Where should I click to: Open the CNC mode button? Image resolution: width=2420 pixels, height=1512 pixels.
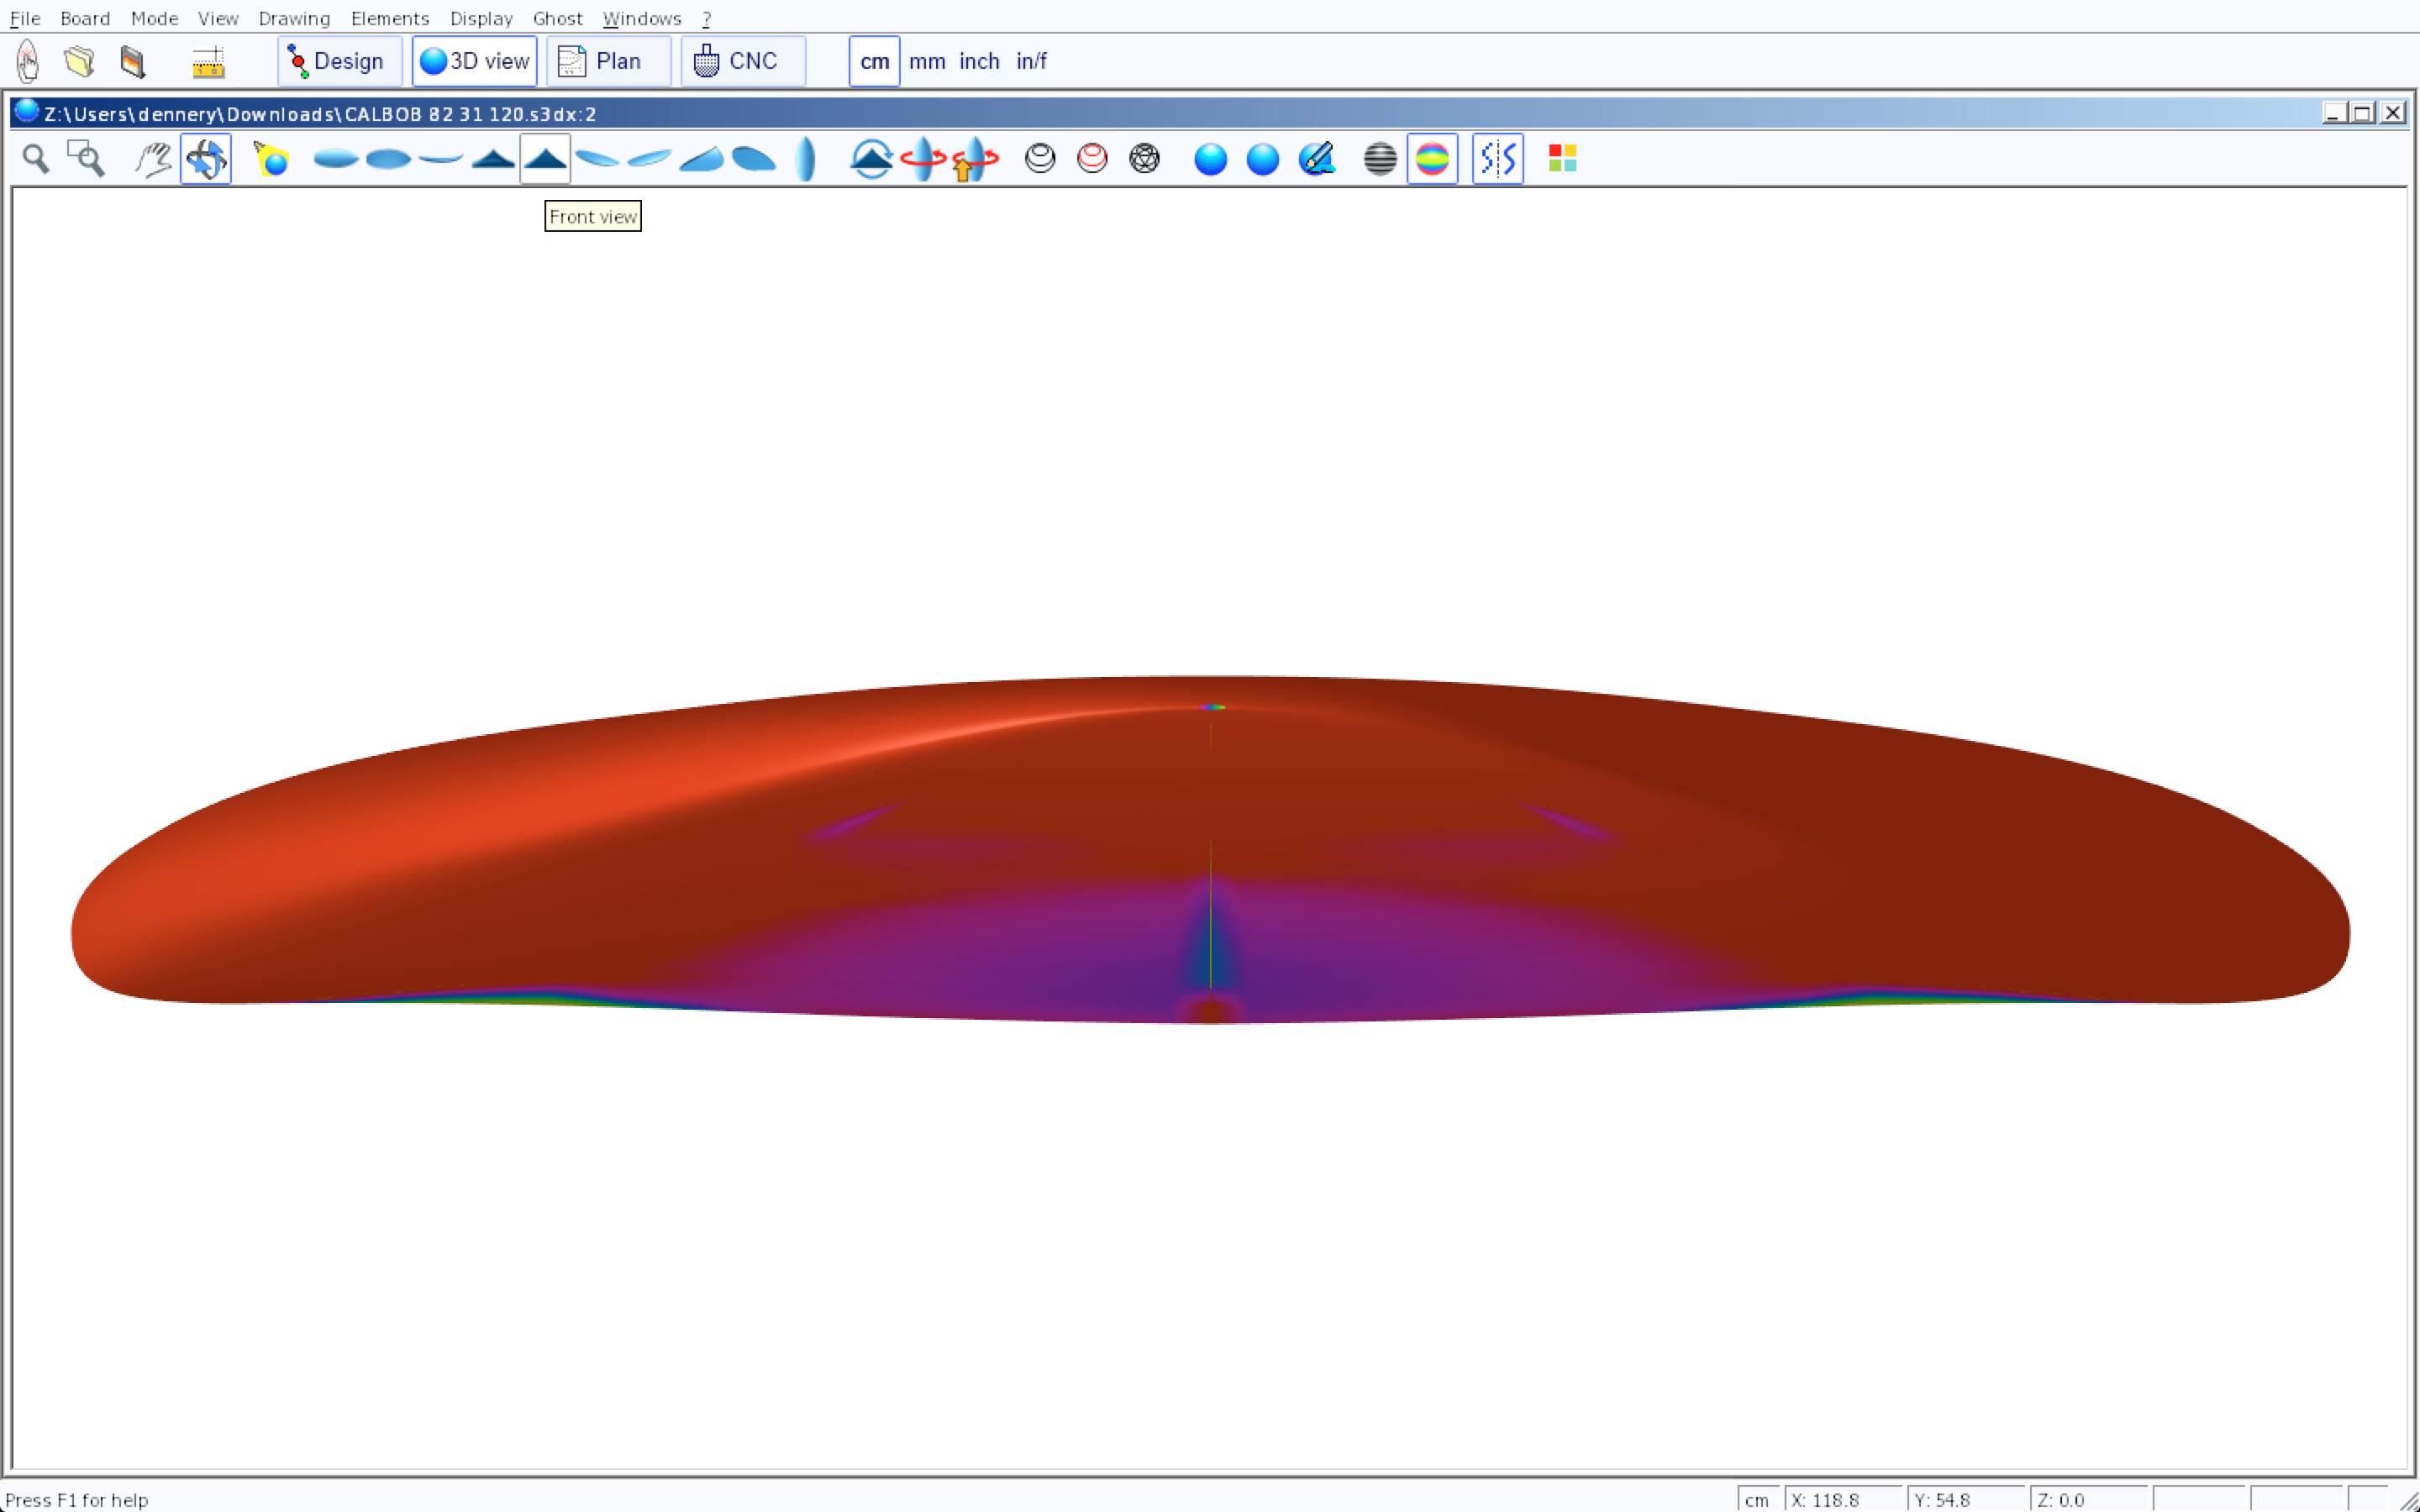point(742,62)
